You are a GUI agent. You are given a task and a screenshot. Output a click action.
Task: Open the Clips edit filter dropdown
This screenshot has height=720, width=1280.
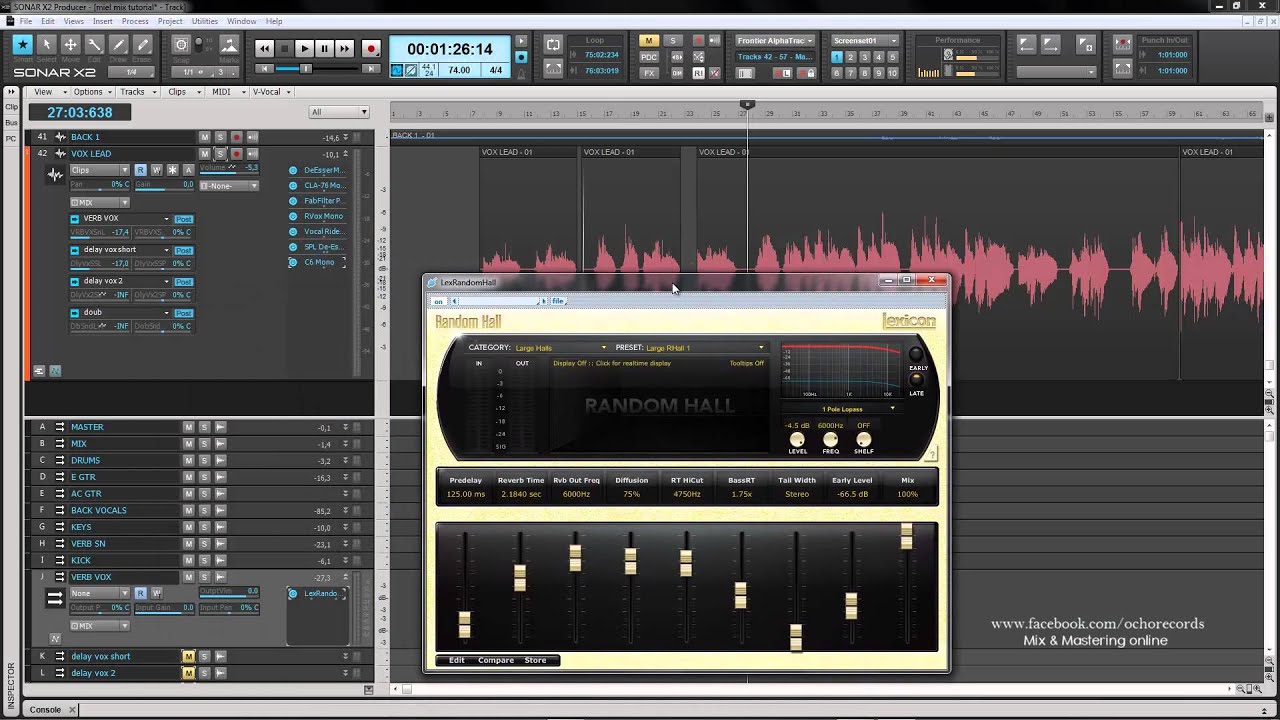click(x=99, y=170)
